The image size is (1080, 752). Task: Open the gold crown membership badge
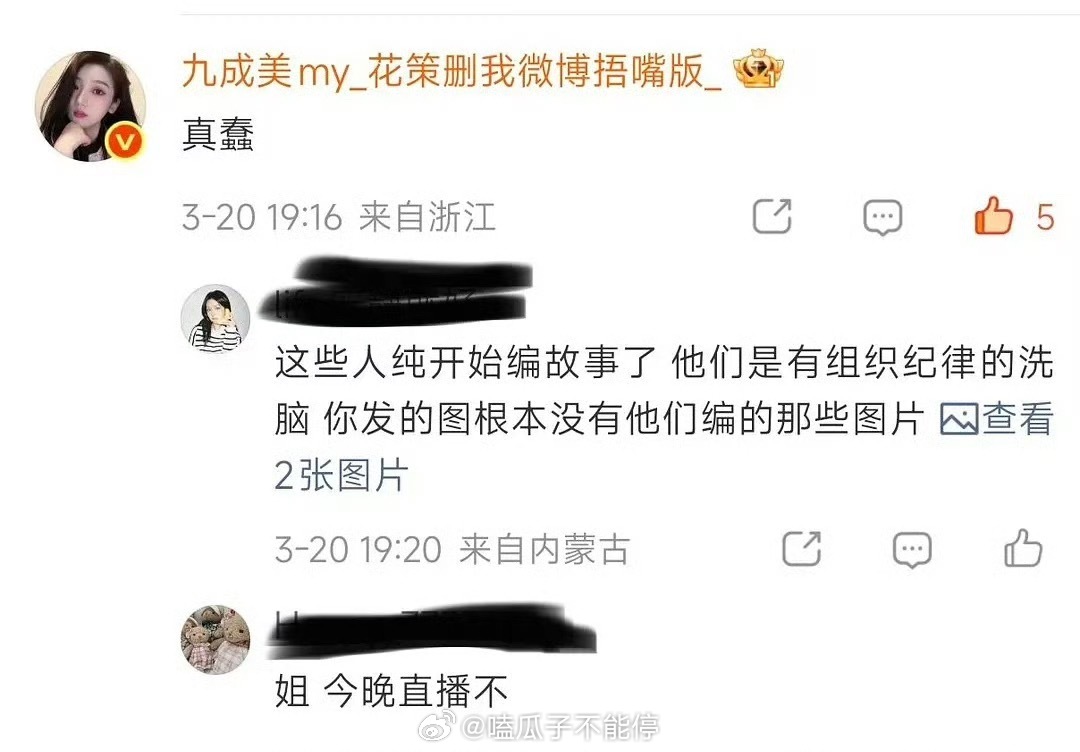click(758, 69)
